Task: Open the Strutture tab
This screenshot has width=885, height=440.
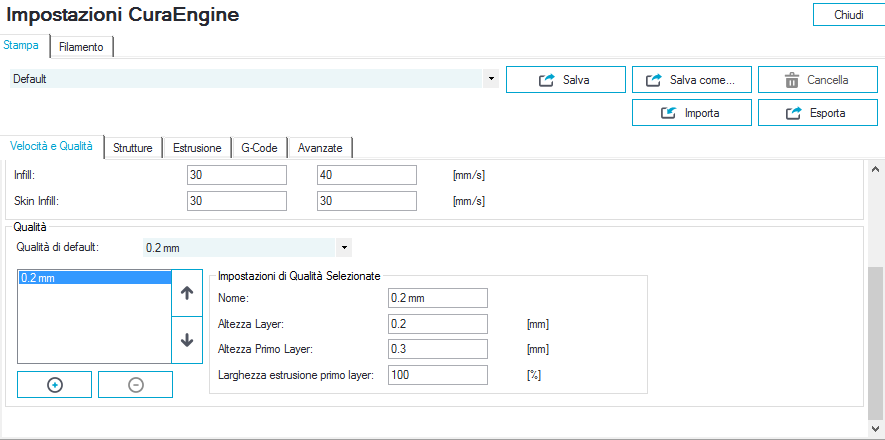Action: (133, 148)
